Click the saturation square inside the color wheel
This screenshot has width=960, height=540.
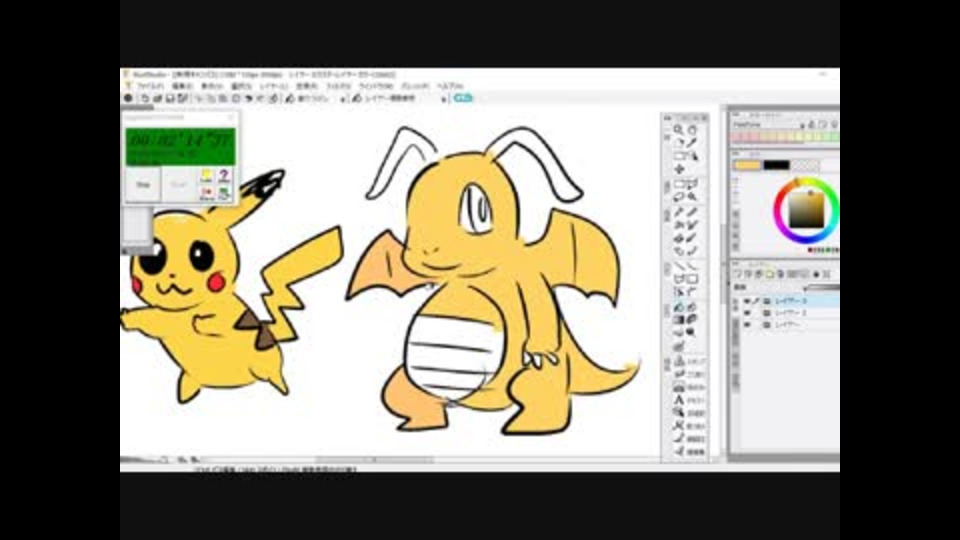tap(806, 210)
